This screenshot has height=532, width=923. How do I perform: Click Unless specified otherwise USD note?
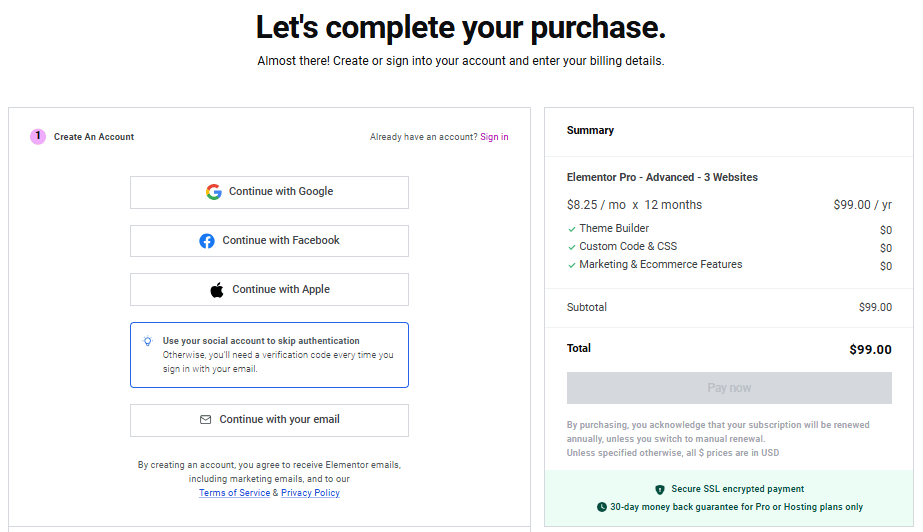672,453
